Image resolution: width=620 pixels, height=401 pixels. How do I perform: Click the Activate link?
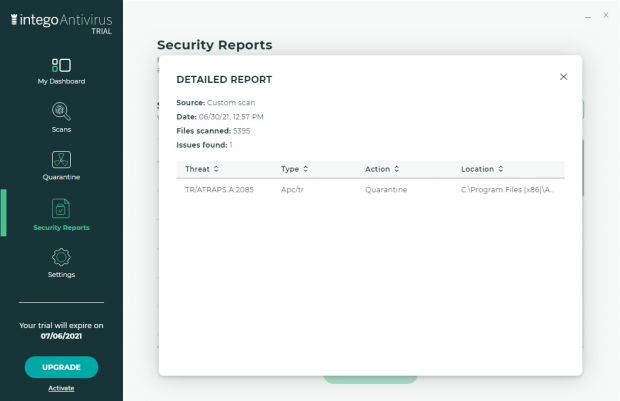point(61,388)
